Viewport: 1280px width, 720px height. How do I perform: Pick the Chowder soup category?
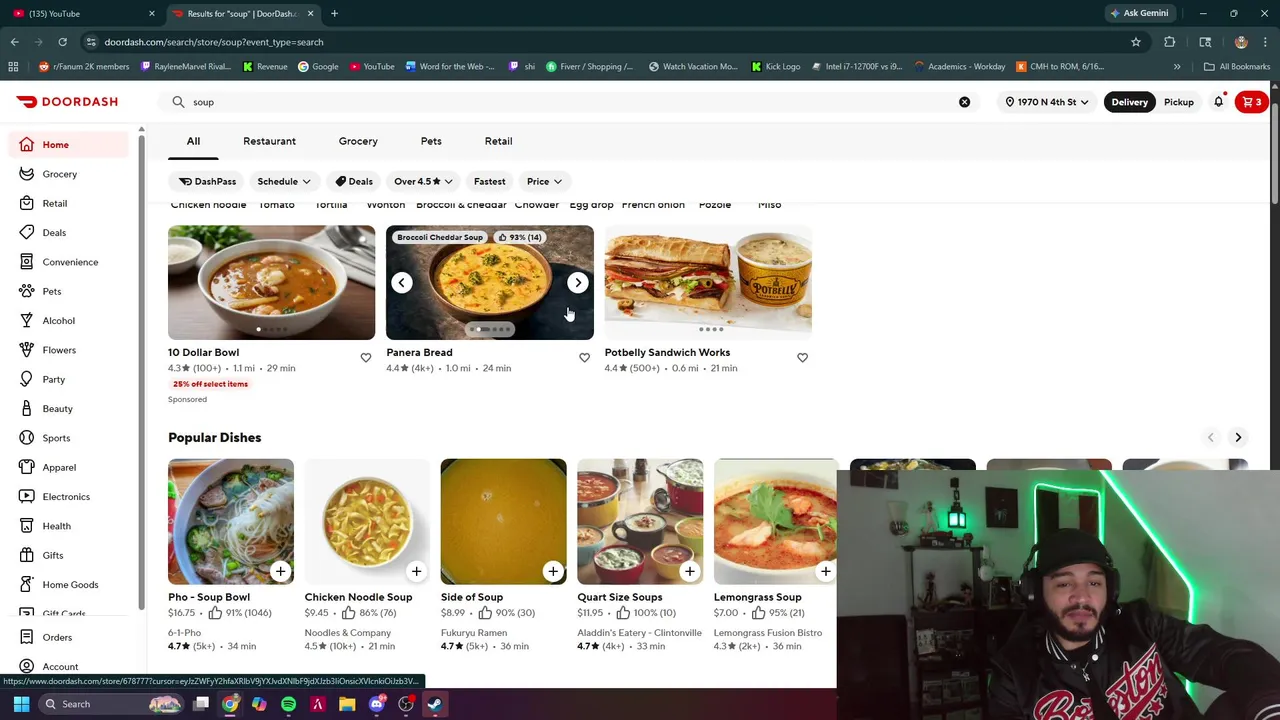tap(537, 205)
